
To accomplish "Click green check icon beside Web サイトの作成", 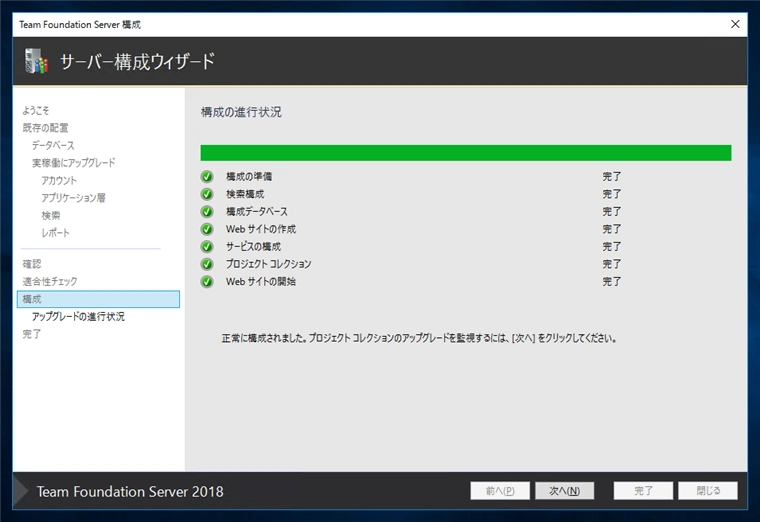I will click(207, 229).
